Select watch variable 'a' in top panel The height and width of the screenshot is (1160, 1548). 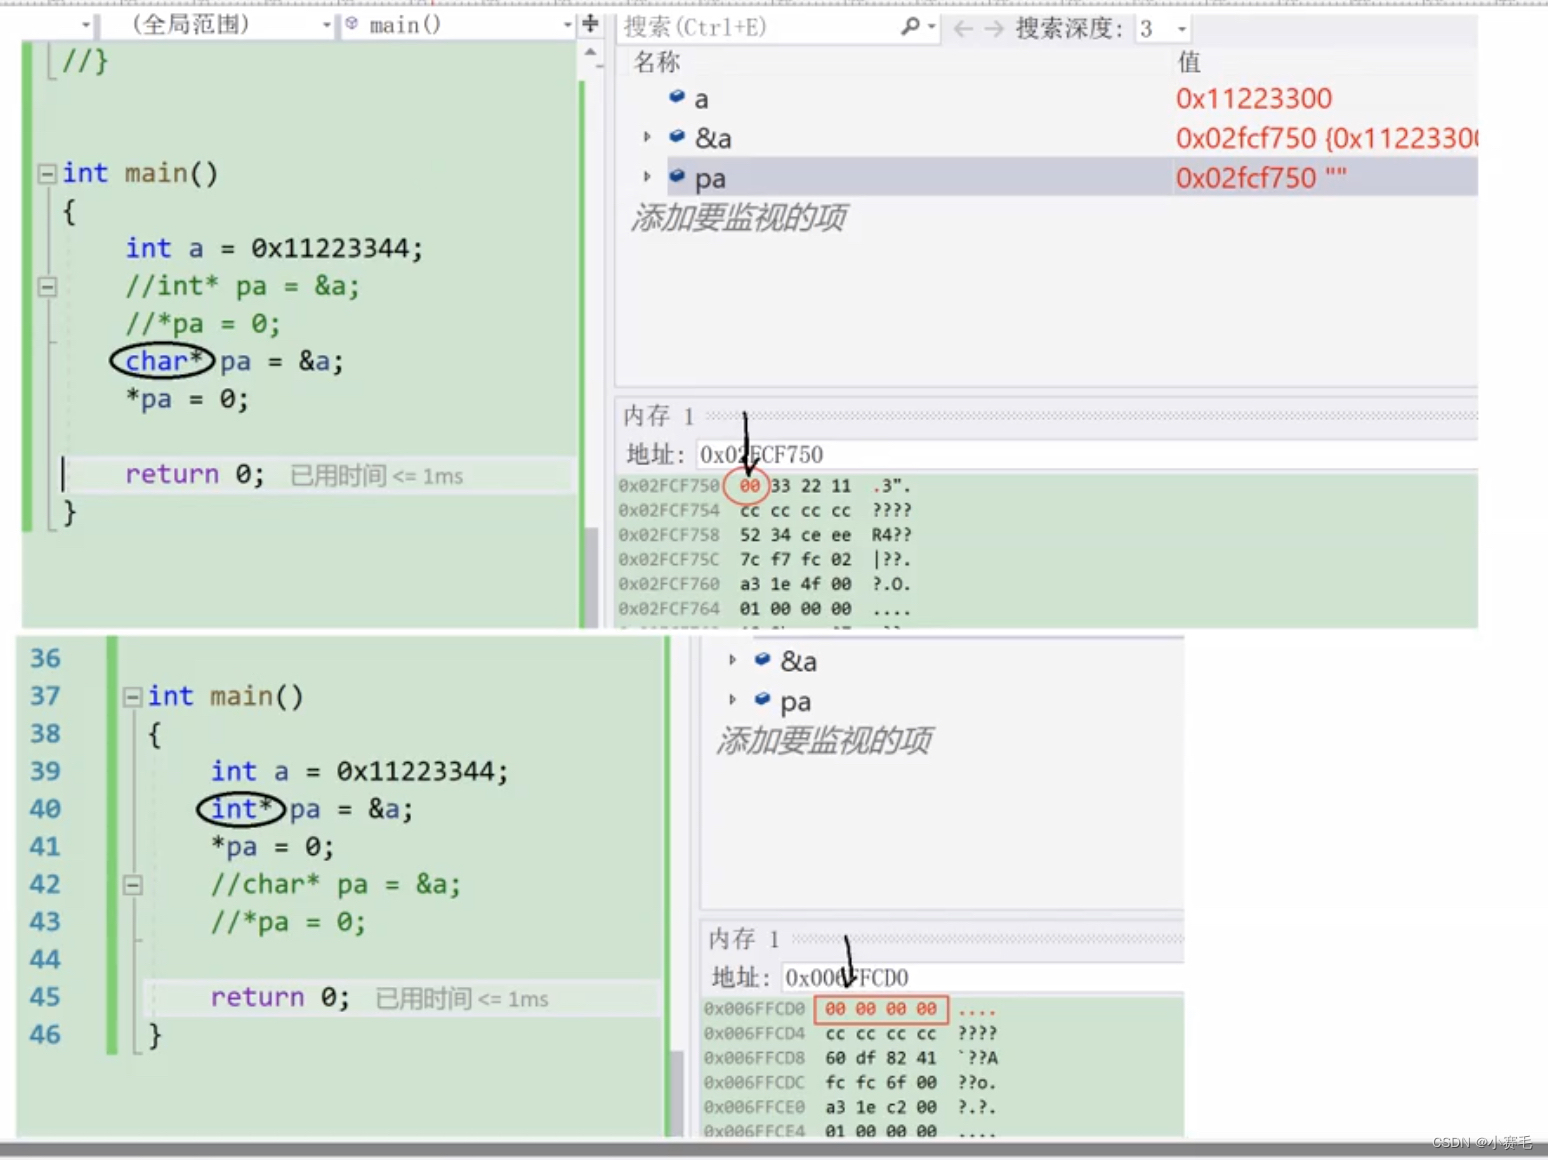tap(701, 99)
